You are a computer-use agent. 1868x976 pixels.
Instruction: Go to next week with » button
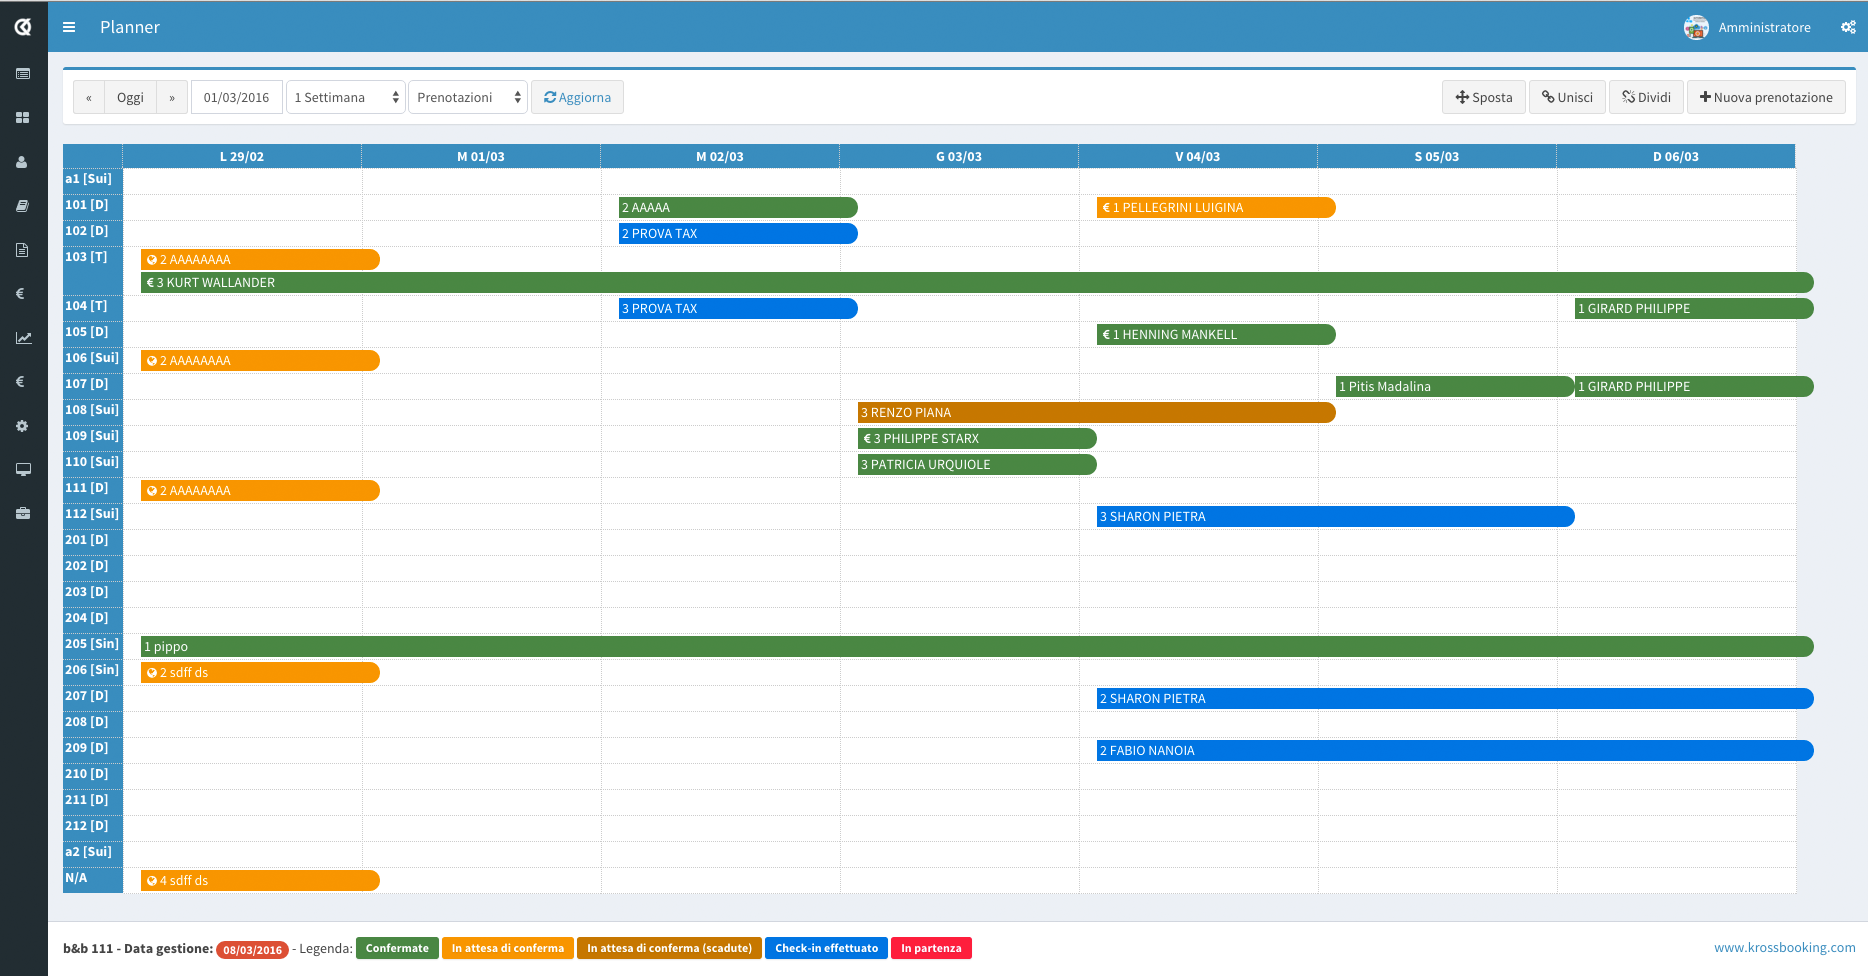(172, 97)
